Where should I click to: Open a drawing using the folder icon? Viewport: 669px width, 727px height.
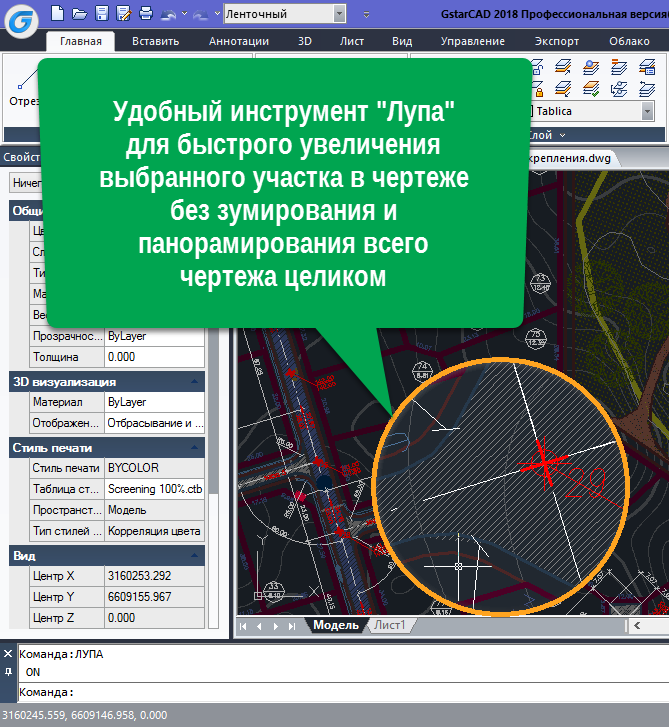[x=80, y=14]
